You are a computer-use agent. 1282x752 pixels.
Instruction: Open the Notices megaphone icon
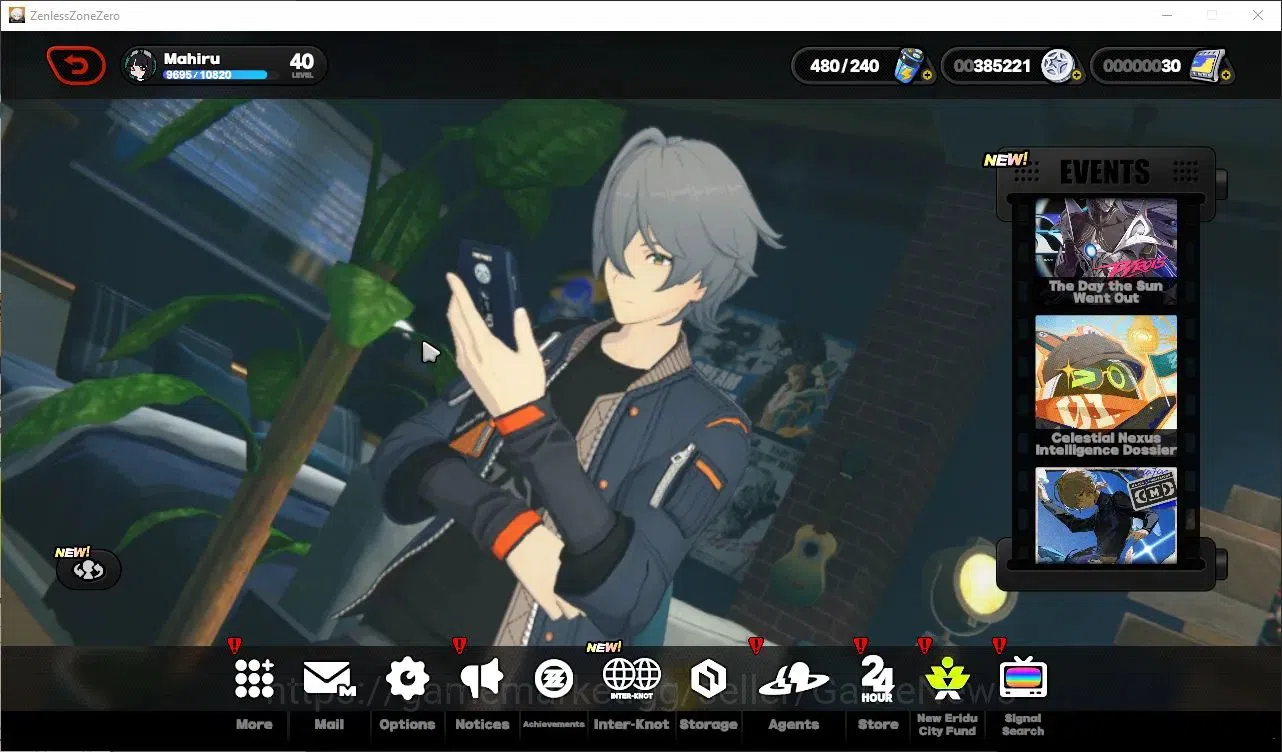(481, 678)
